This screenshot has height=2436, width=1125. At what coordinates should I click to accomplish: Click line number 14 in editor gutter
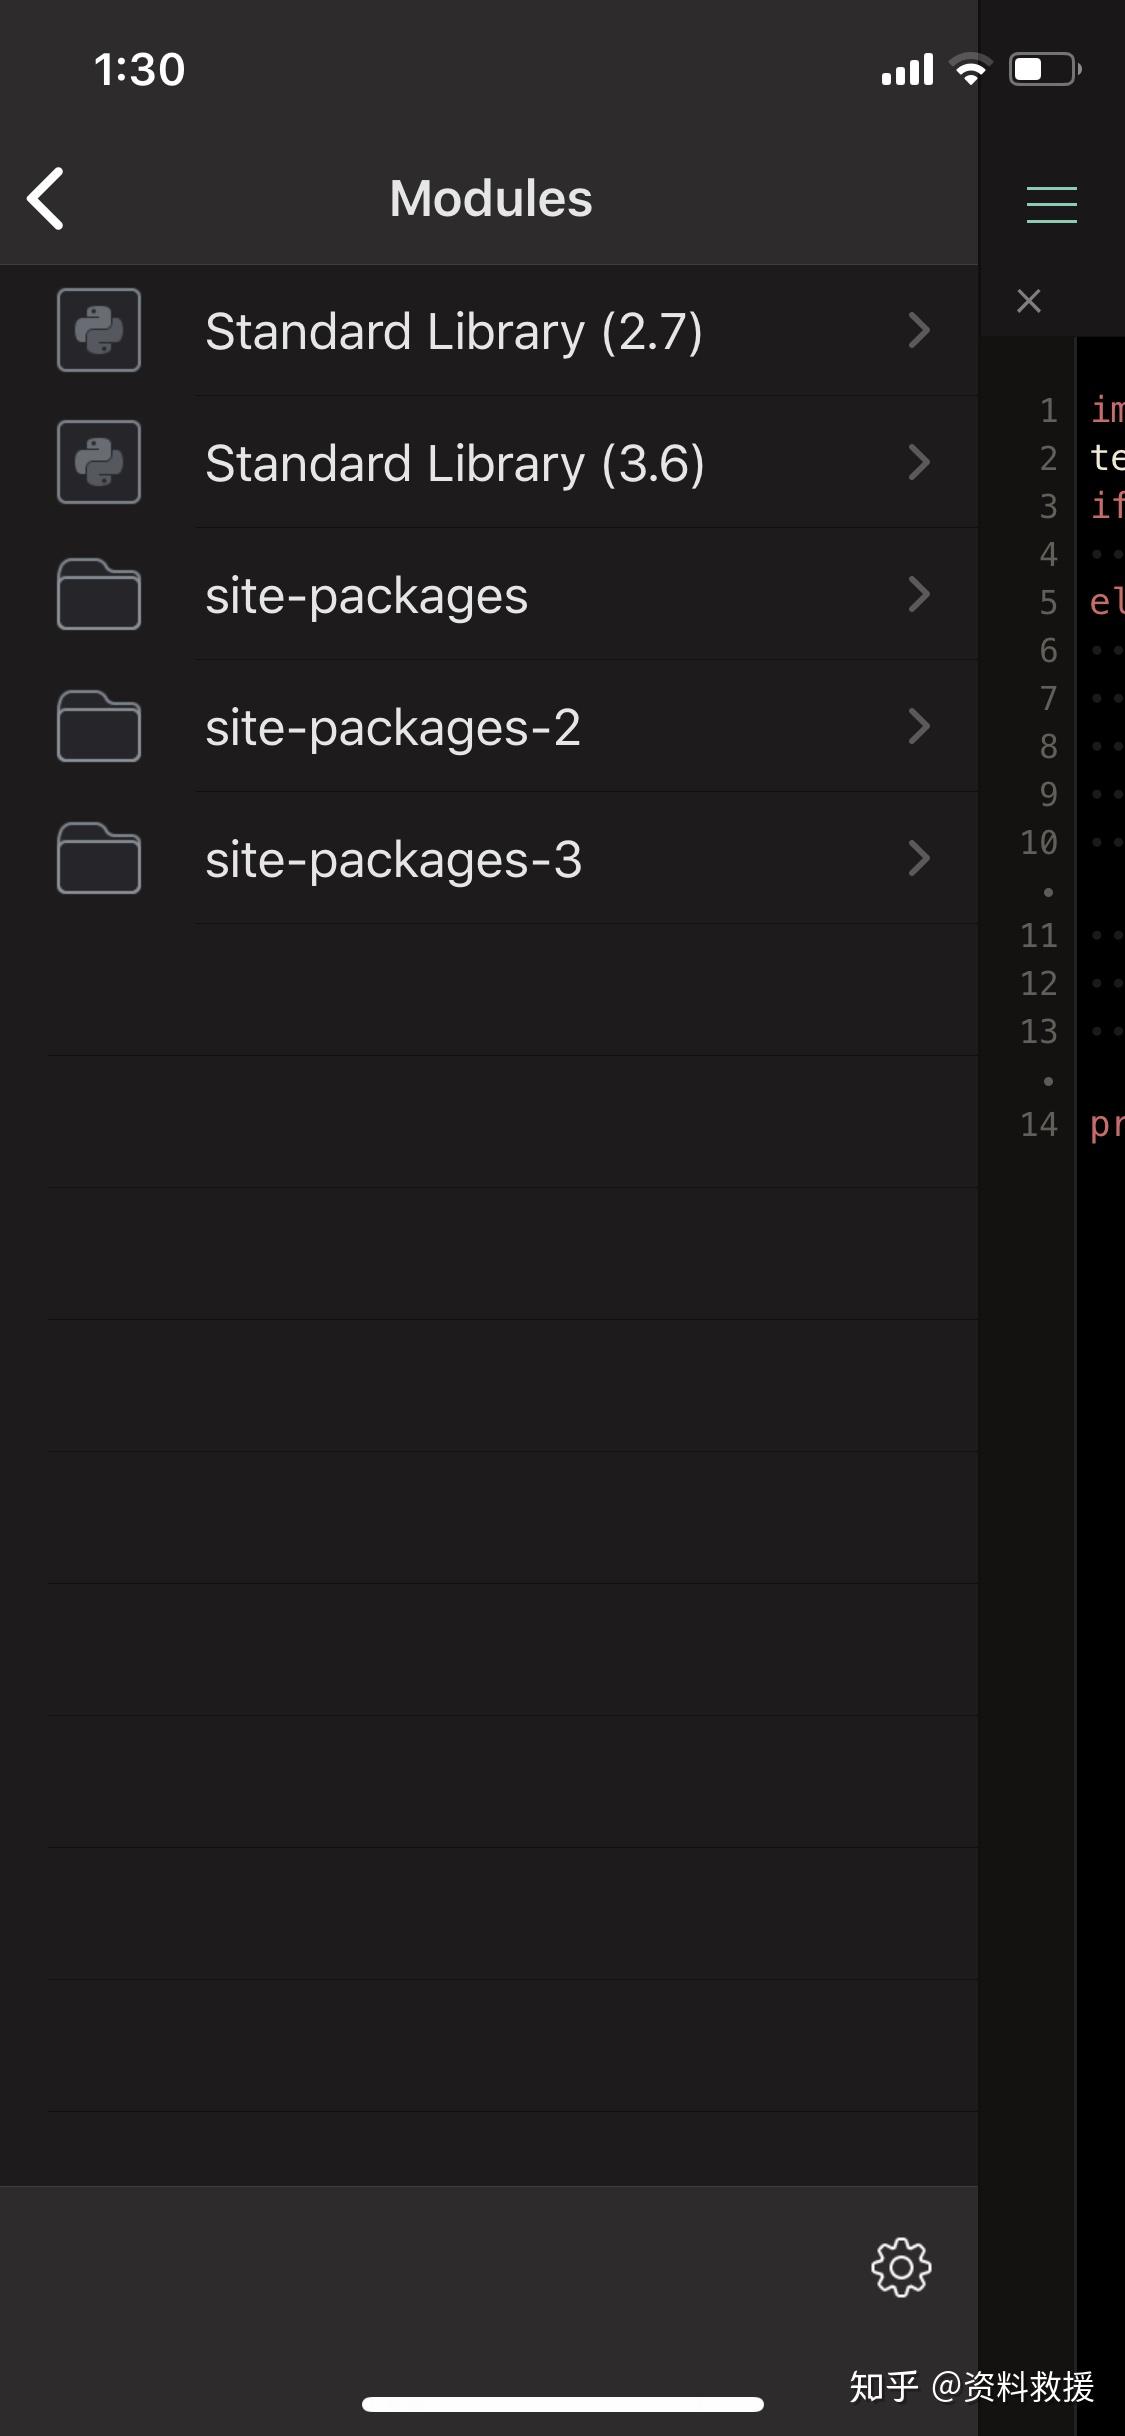1039,1124
